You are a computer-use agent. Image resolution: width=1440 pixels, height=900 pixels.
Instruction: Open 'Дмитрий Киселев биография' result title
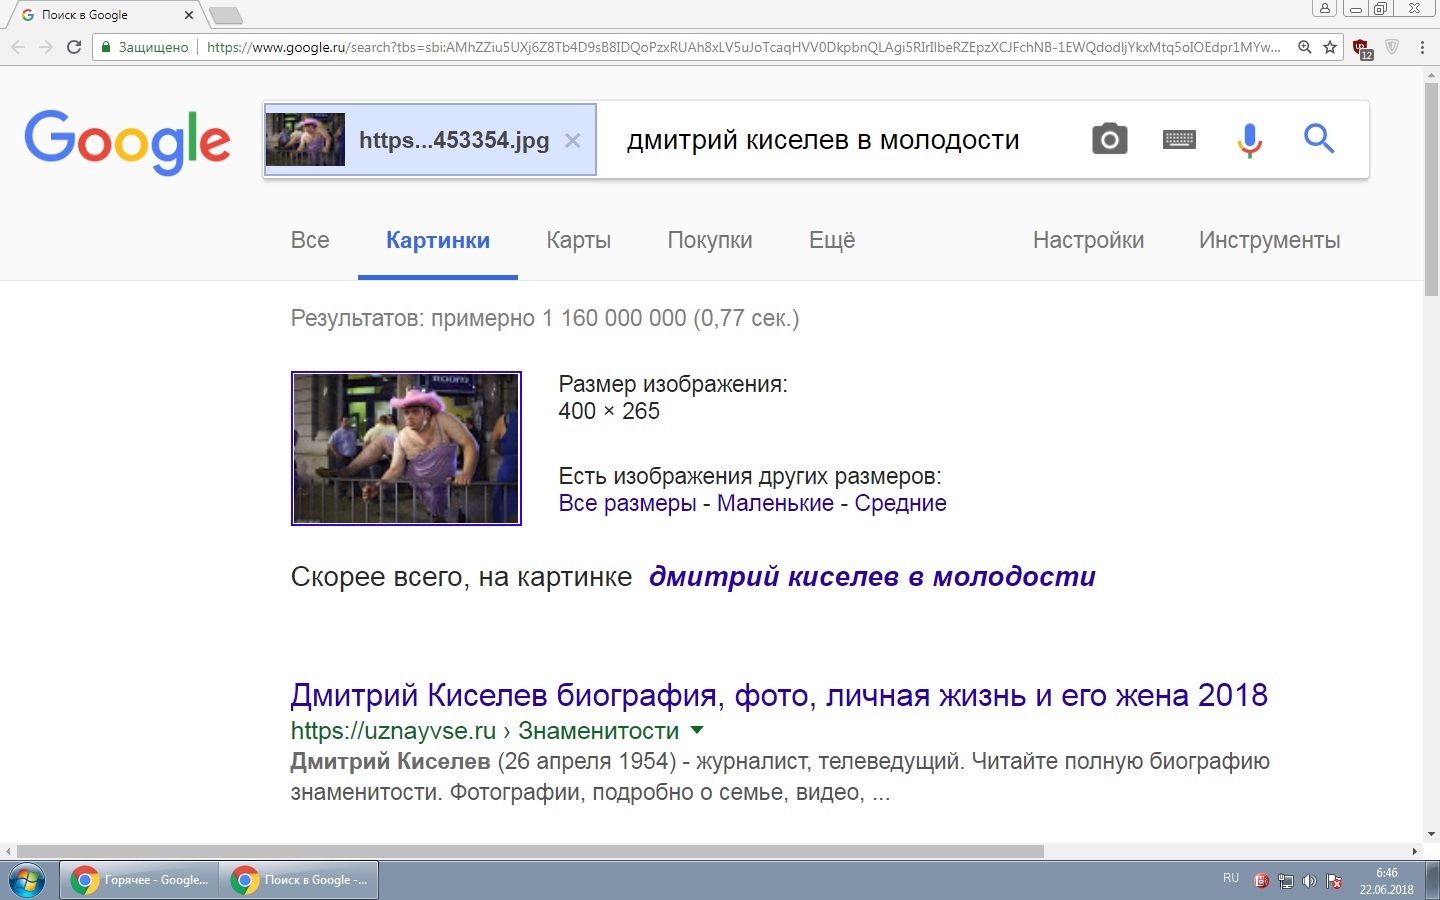click(x=779, y=695)
